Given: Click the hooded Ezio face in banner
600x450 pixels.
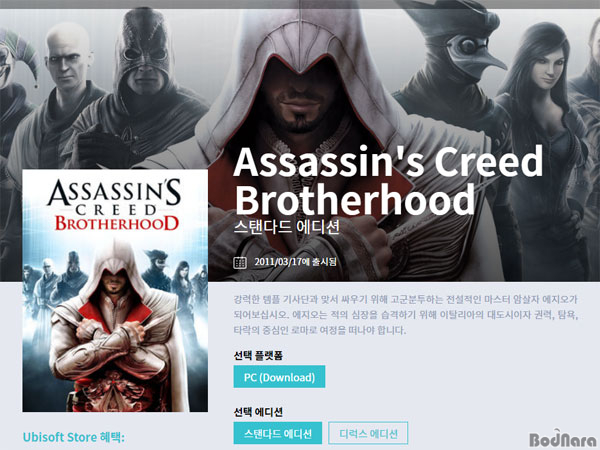Looking at the screenshot, I should (x=302, y=96).
